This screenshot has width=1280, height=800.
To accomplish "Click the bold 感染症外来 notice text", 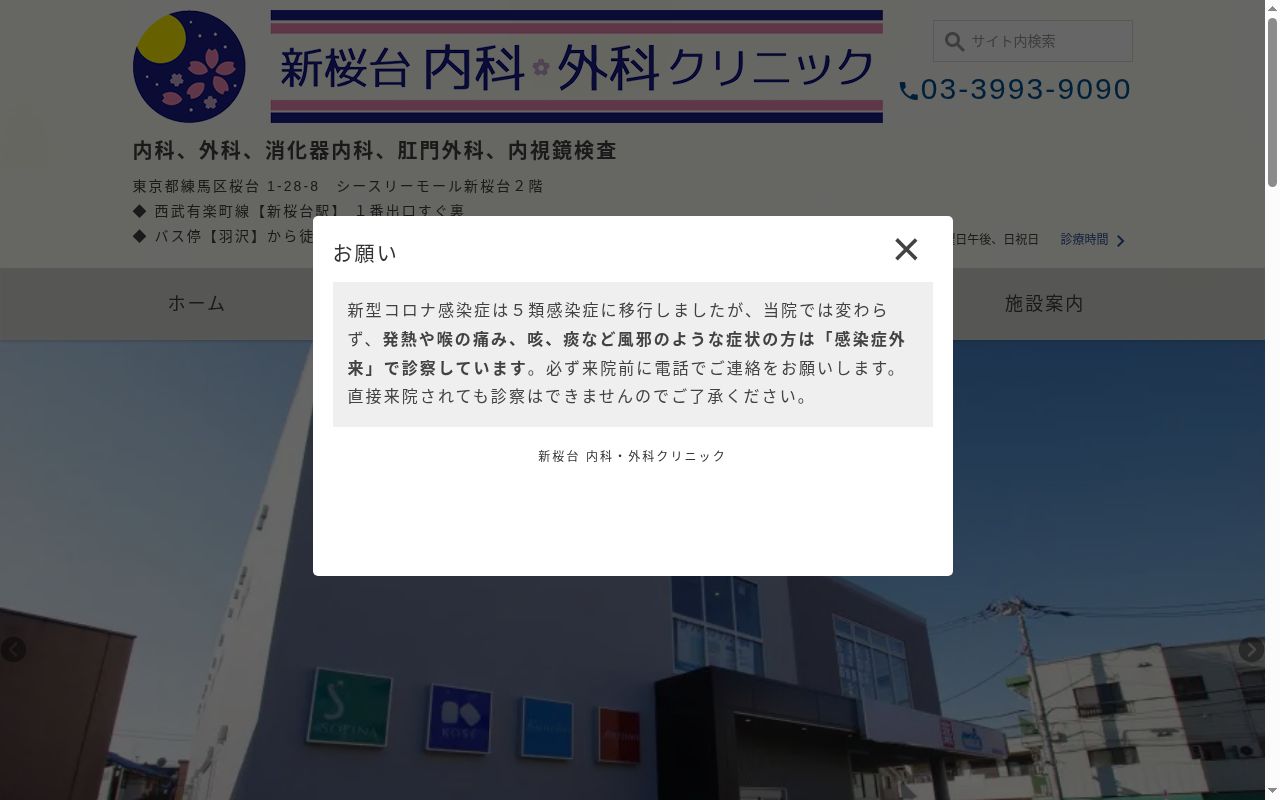I will pos(626,353).
